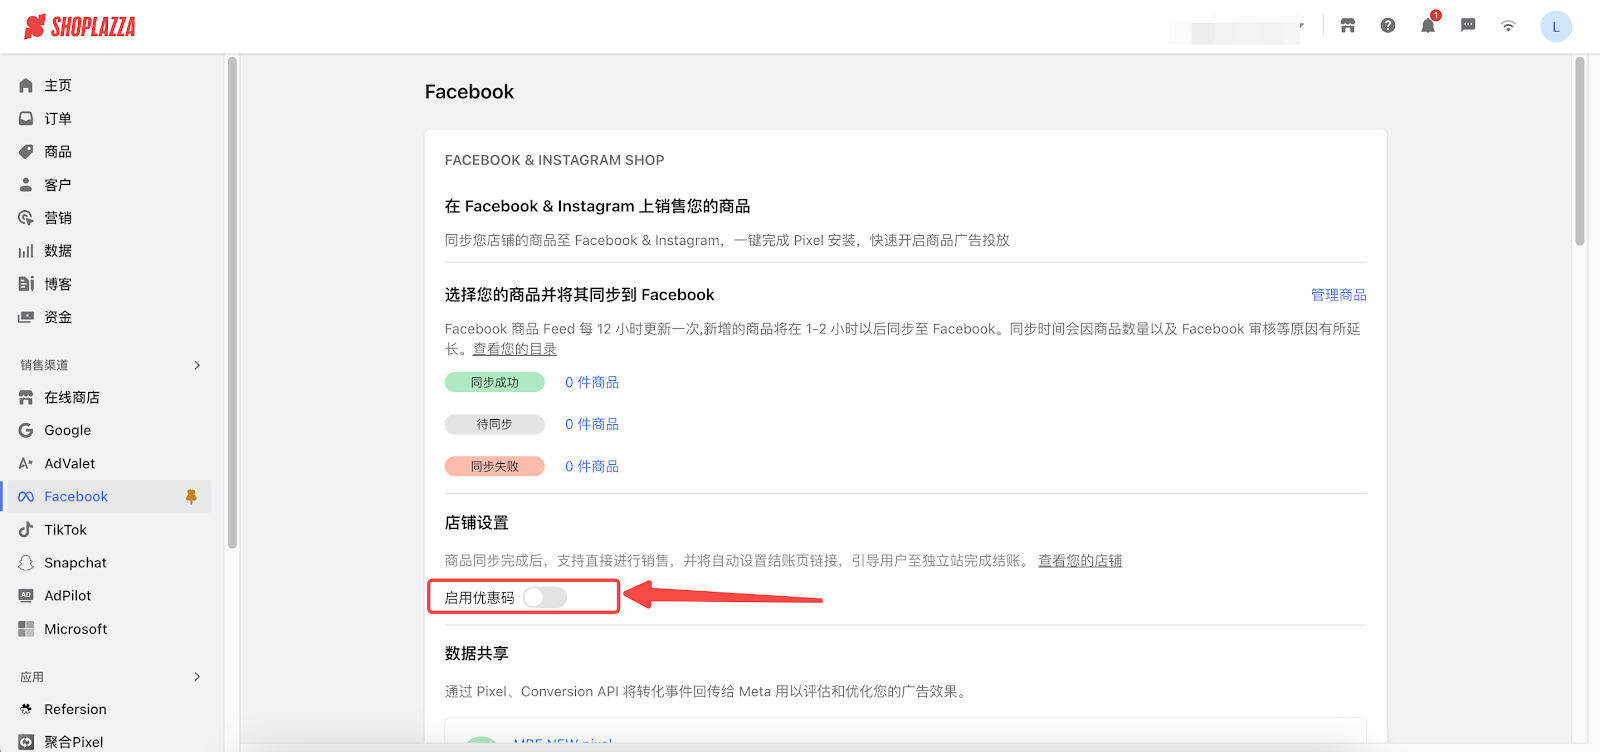Open the chat messages icon
Screen dimensions: 1600x752
pyautogui.click(x=1468, y=26)
